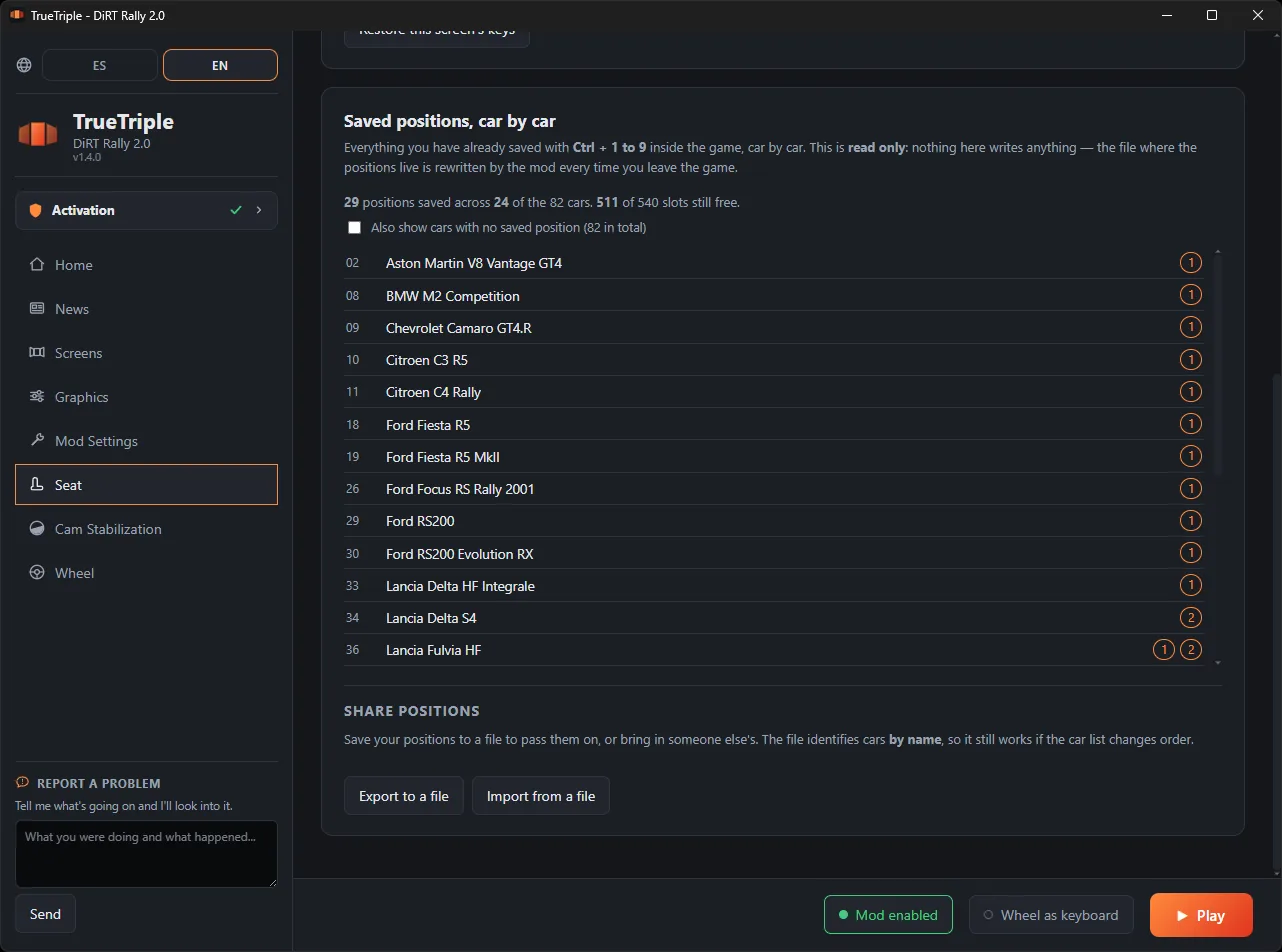Open the Wheel page
The width and height of the screenshot is (1282, 952).
click(146, 573)
